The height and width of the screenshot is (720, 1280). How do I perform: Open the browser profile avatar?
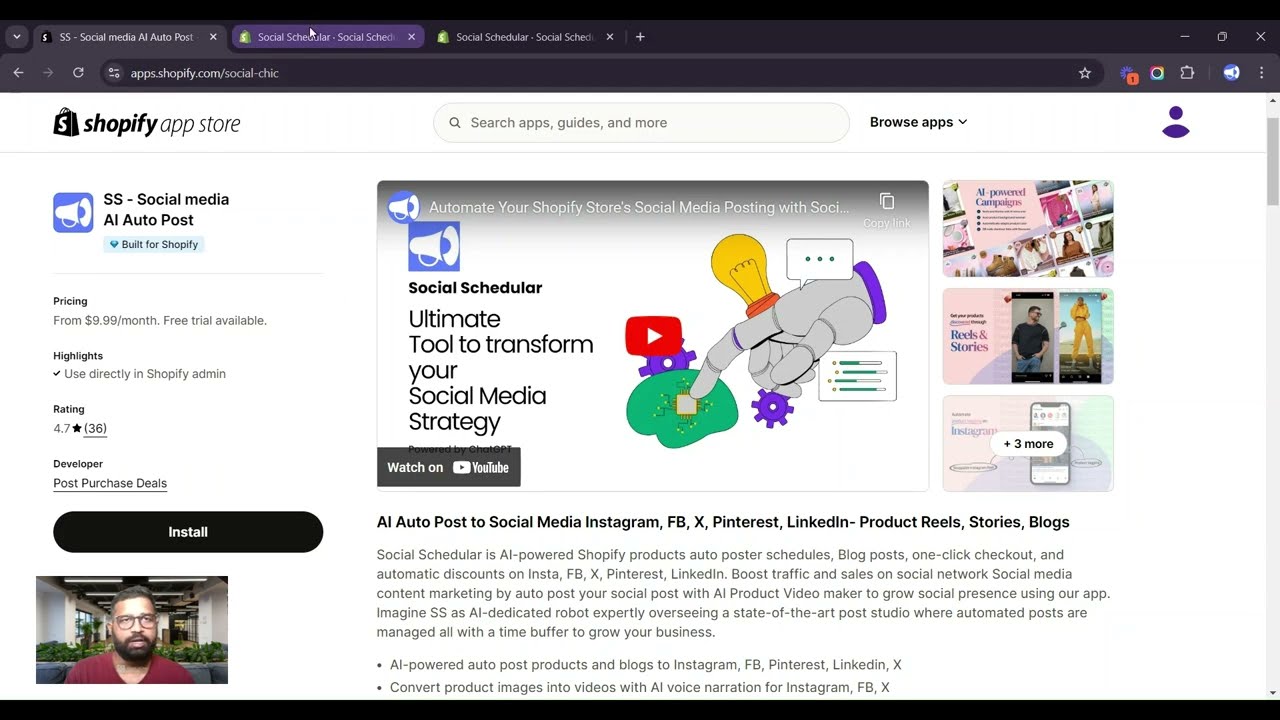click(x=1231, y=73)
